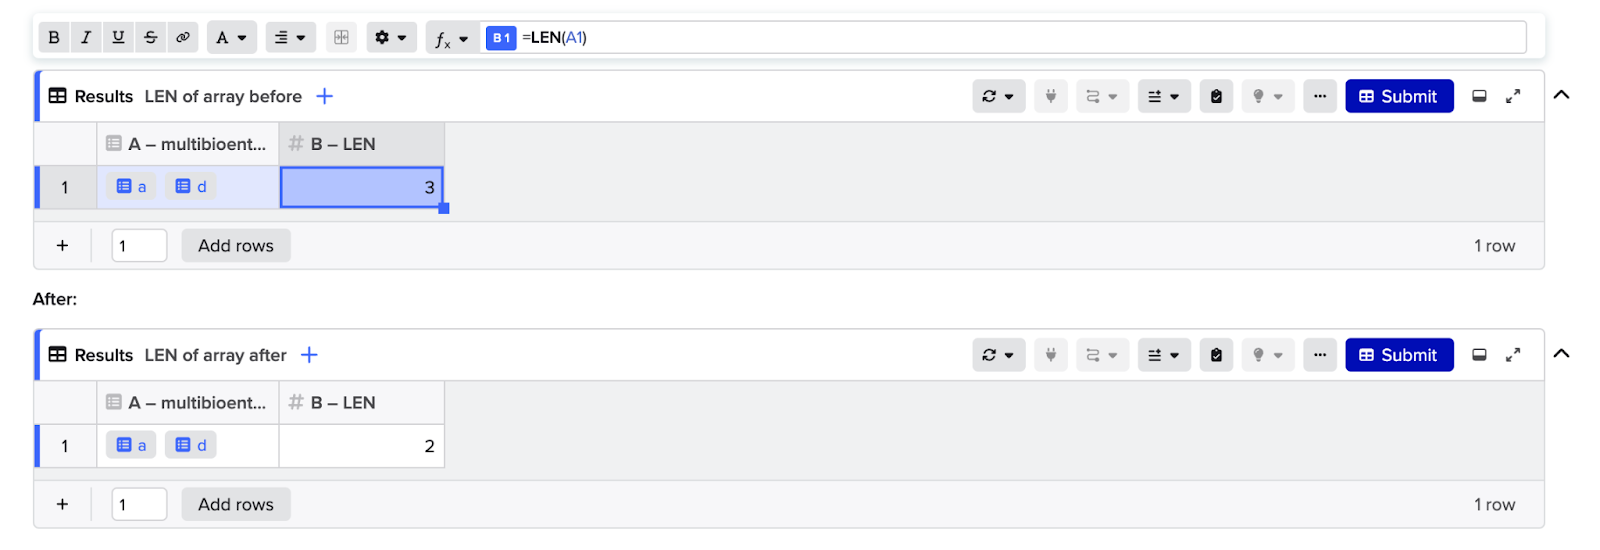Open the fx function dropdown
The image size is (1600, 550).
452,38
